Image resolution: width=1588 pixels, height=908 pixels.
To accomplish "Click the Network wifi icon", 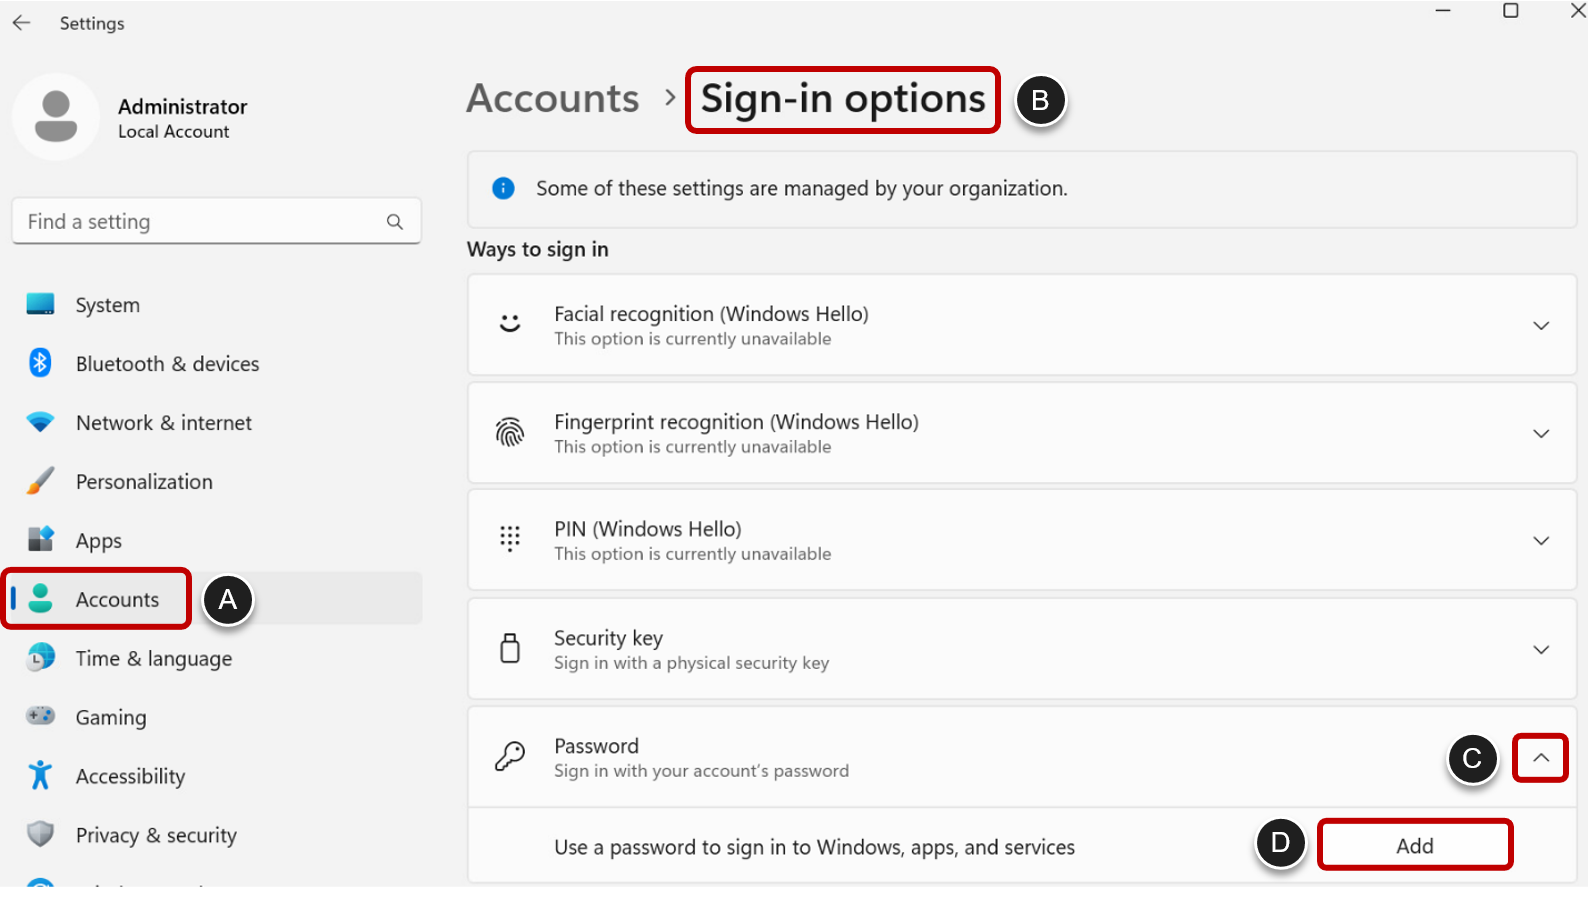I will pos(41,422).
